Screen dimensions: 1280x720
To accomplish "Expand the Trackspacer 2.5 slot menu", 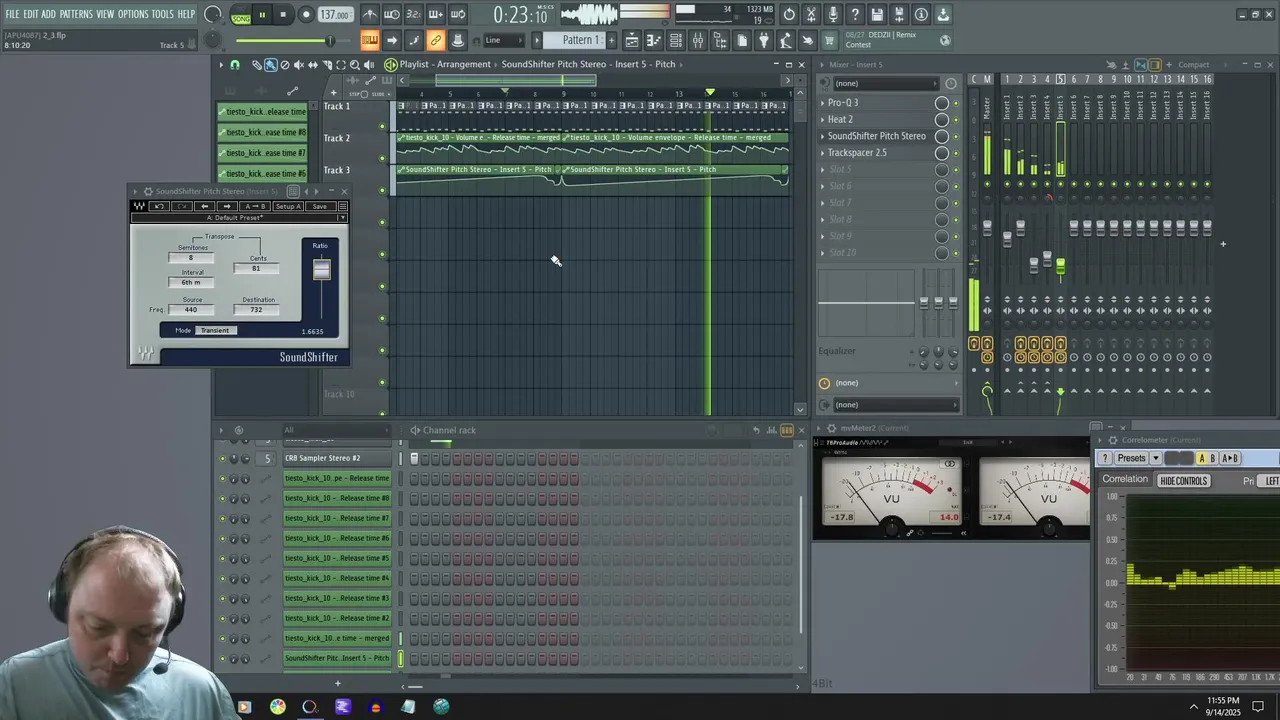I will click(x=824, y=153).
